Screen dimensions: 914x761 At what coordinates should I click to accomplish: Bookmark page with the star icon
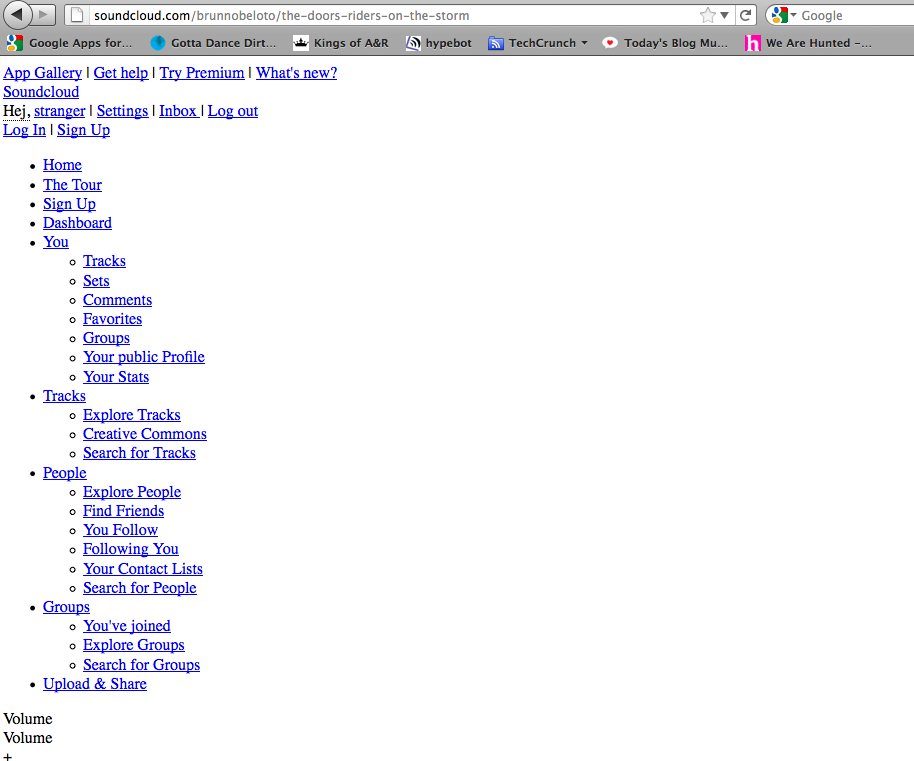pyautogui.click(x=708, y=15)
